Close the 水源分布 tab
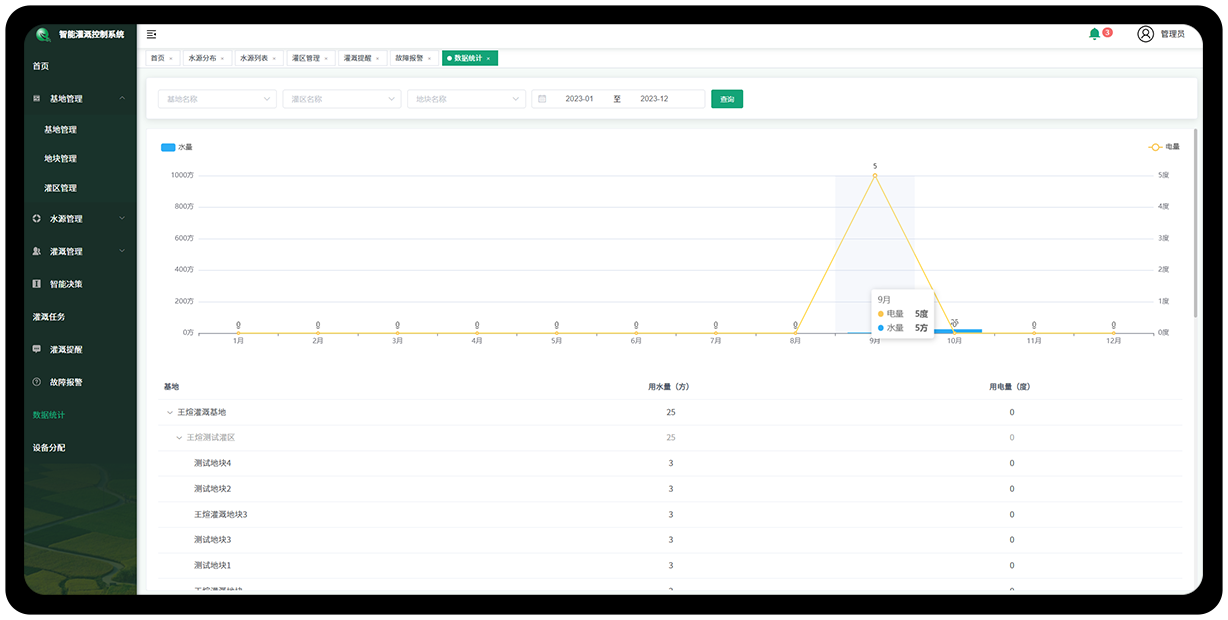 pyautogui.click(x=225, y=59)
